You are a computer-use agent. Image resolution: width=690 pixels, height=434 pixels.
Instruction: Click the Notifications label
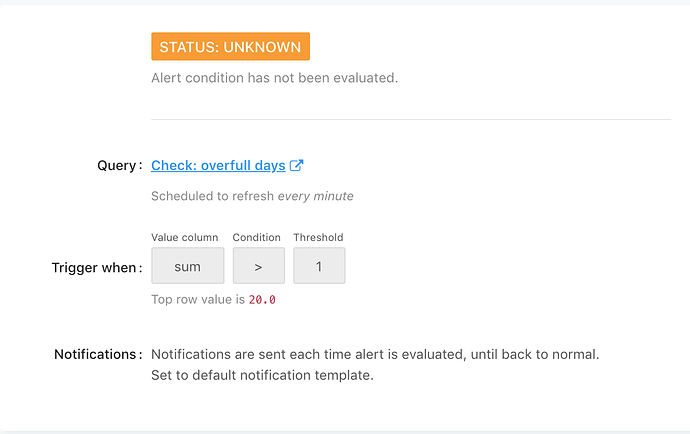98,354
